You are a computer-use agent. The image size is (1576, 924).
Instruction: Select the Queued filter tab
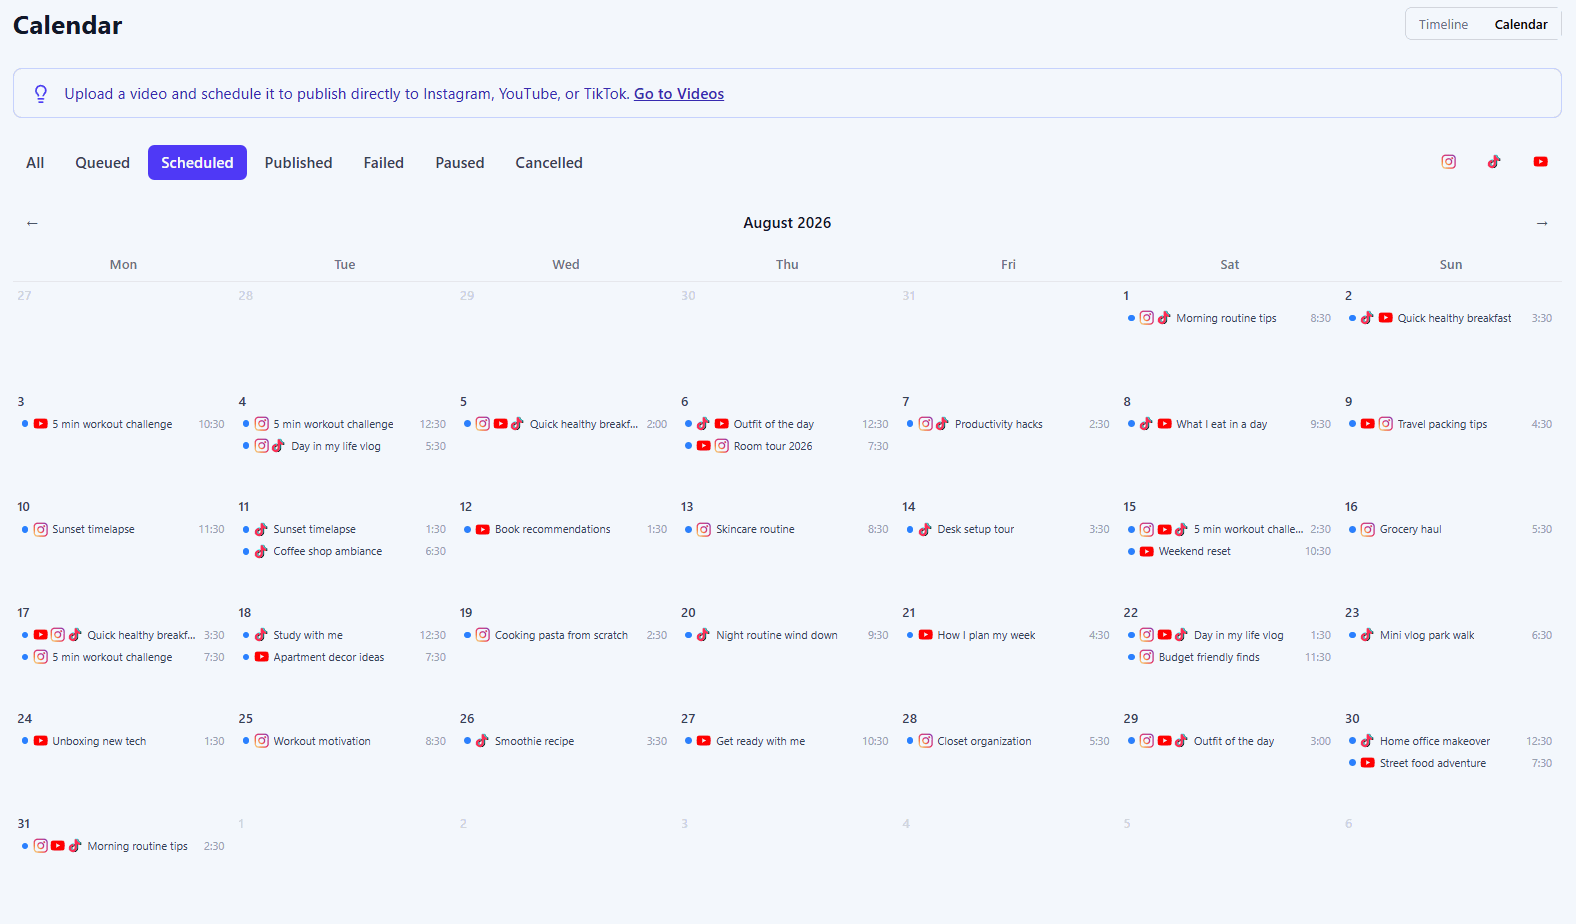pos(103,163)
